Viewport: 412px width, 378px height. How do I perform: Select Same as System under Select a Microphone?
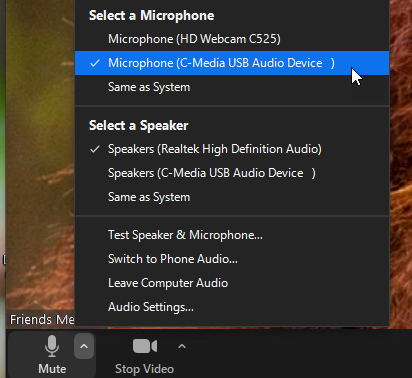point(232,87)
